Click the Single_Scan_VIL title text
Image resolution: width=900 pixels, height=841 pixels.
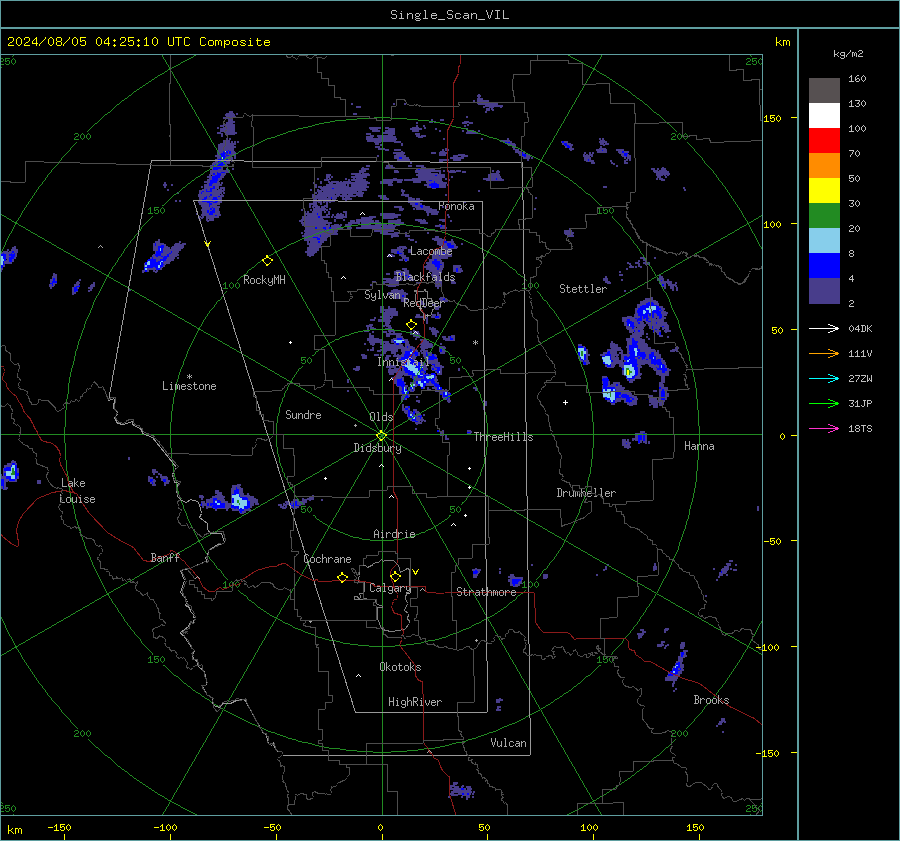[449, 15]
